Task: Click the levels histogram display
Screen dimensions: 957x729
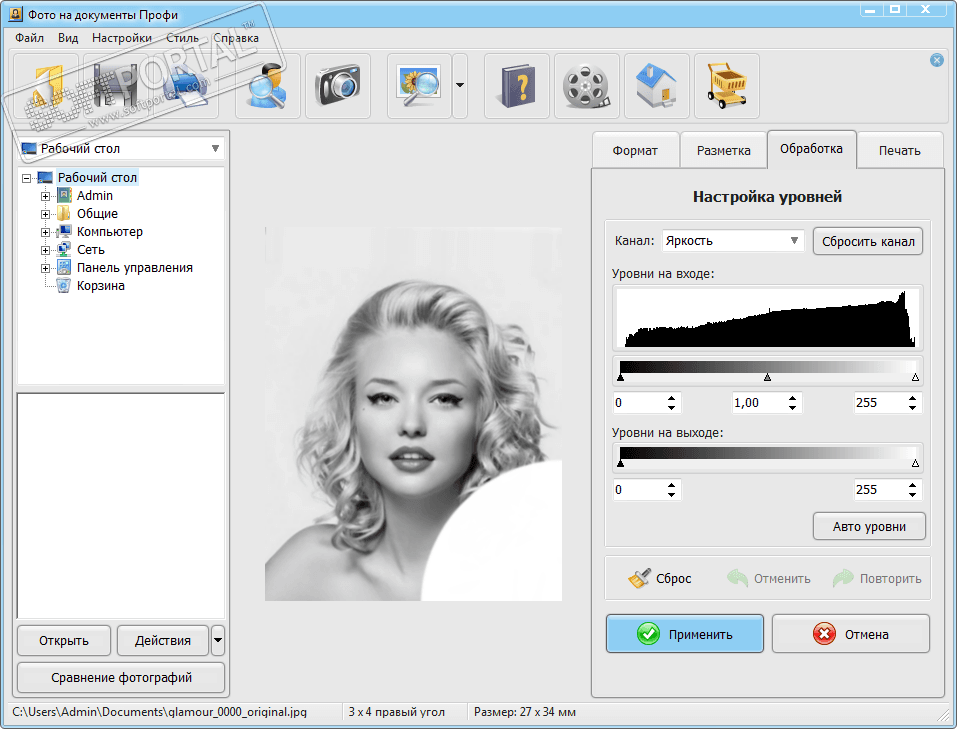Action: 768,318
